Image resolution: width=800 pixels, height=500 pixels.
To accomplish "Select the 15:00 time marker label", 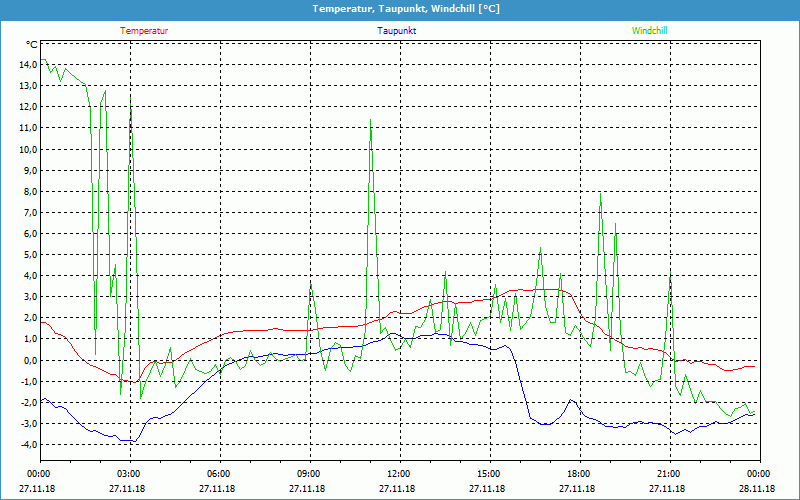I will coord(489,474).
